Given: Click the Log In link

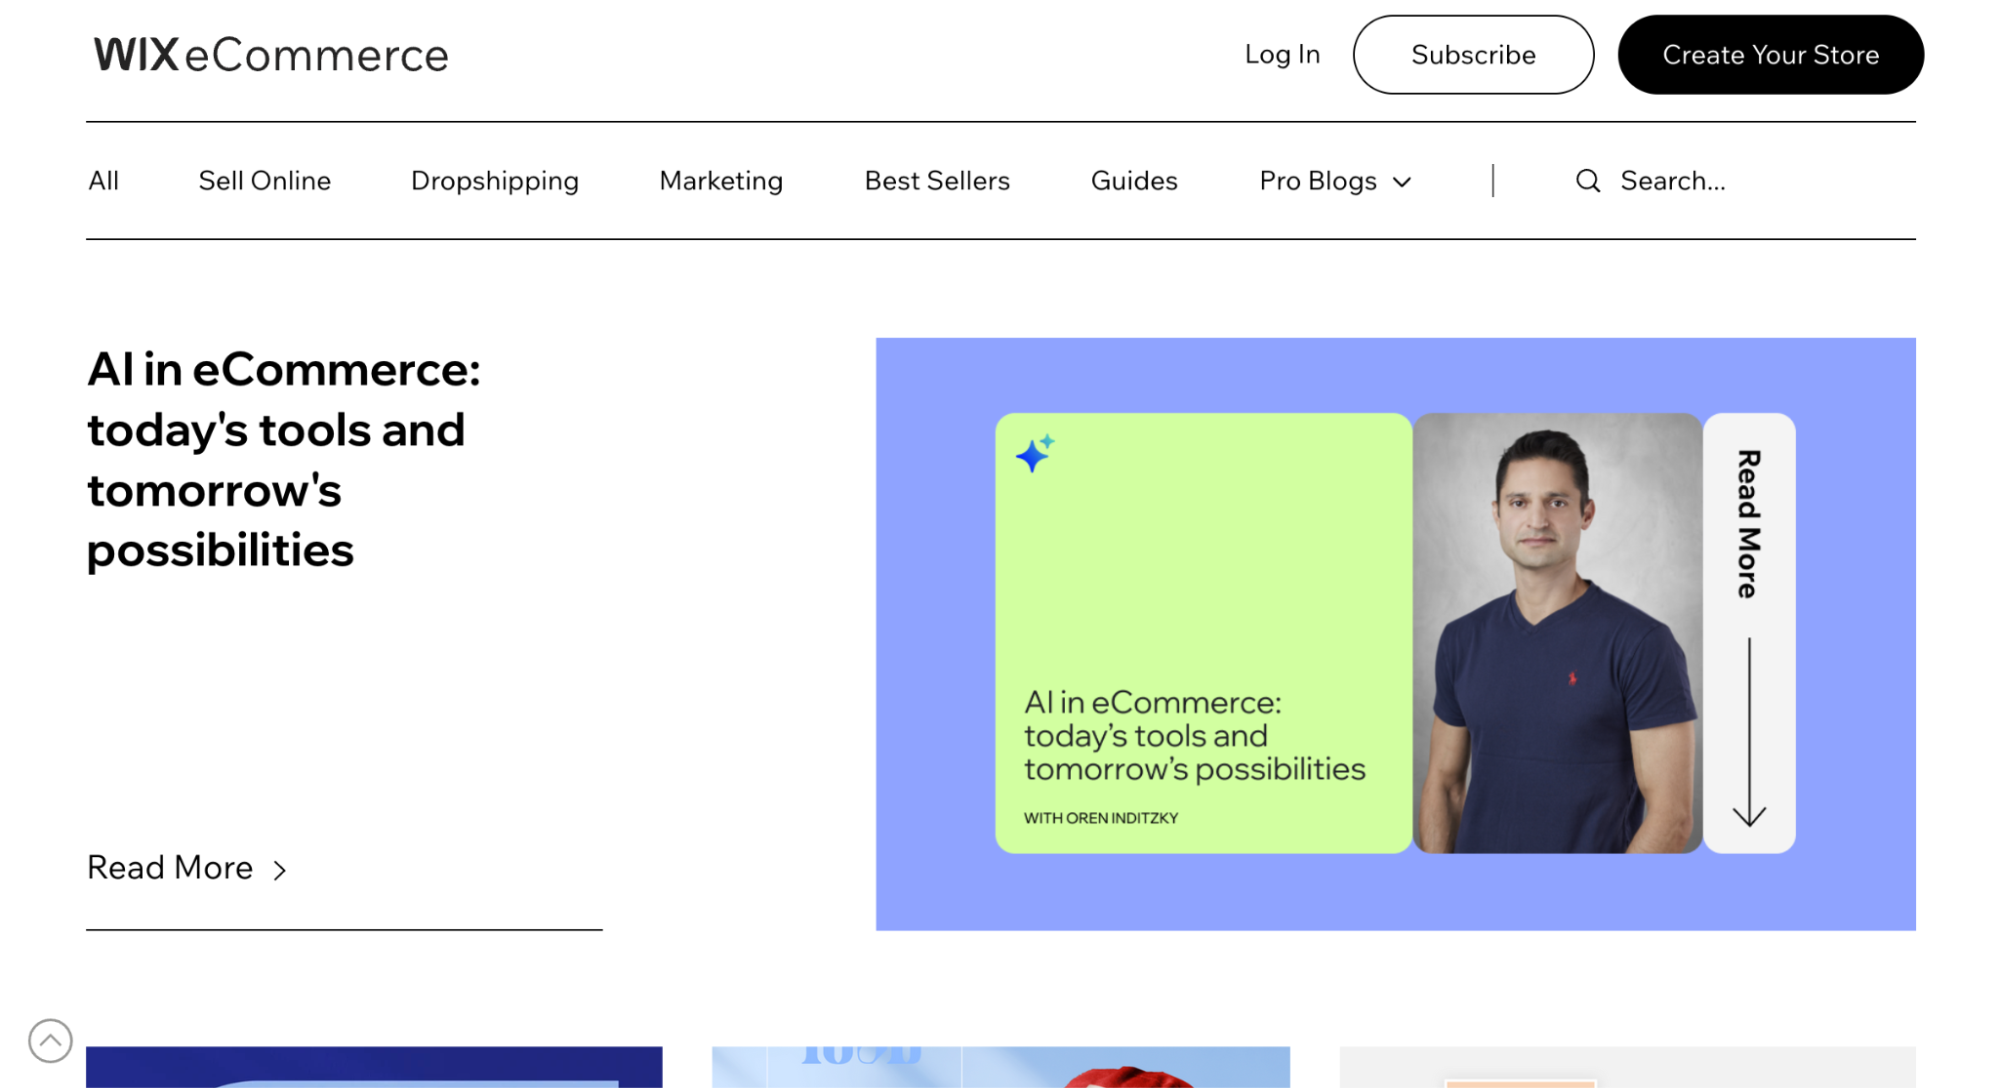Looking at the screenshot, I should pos(1282,55).
